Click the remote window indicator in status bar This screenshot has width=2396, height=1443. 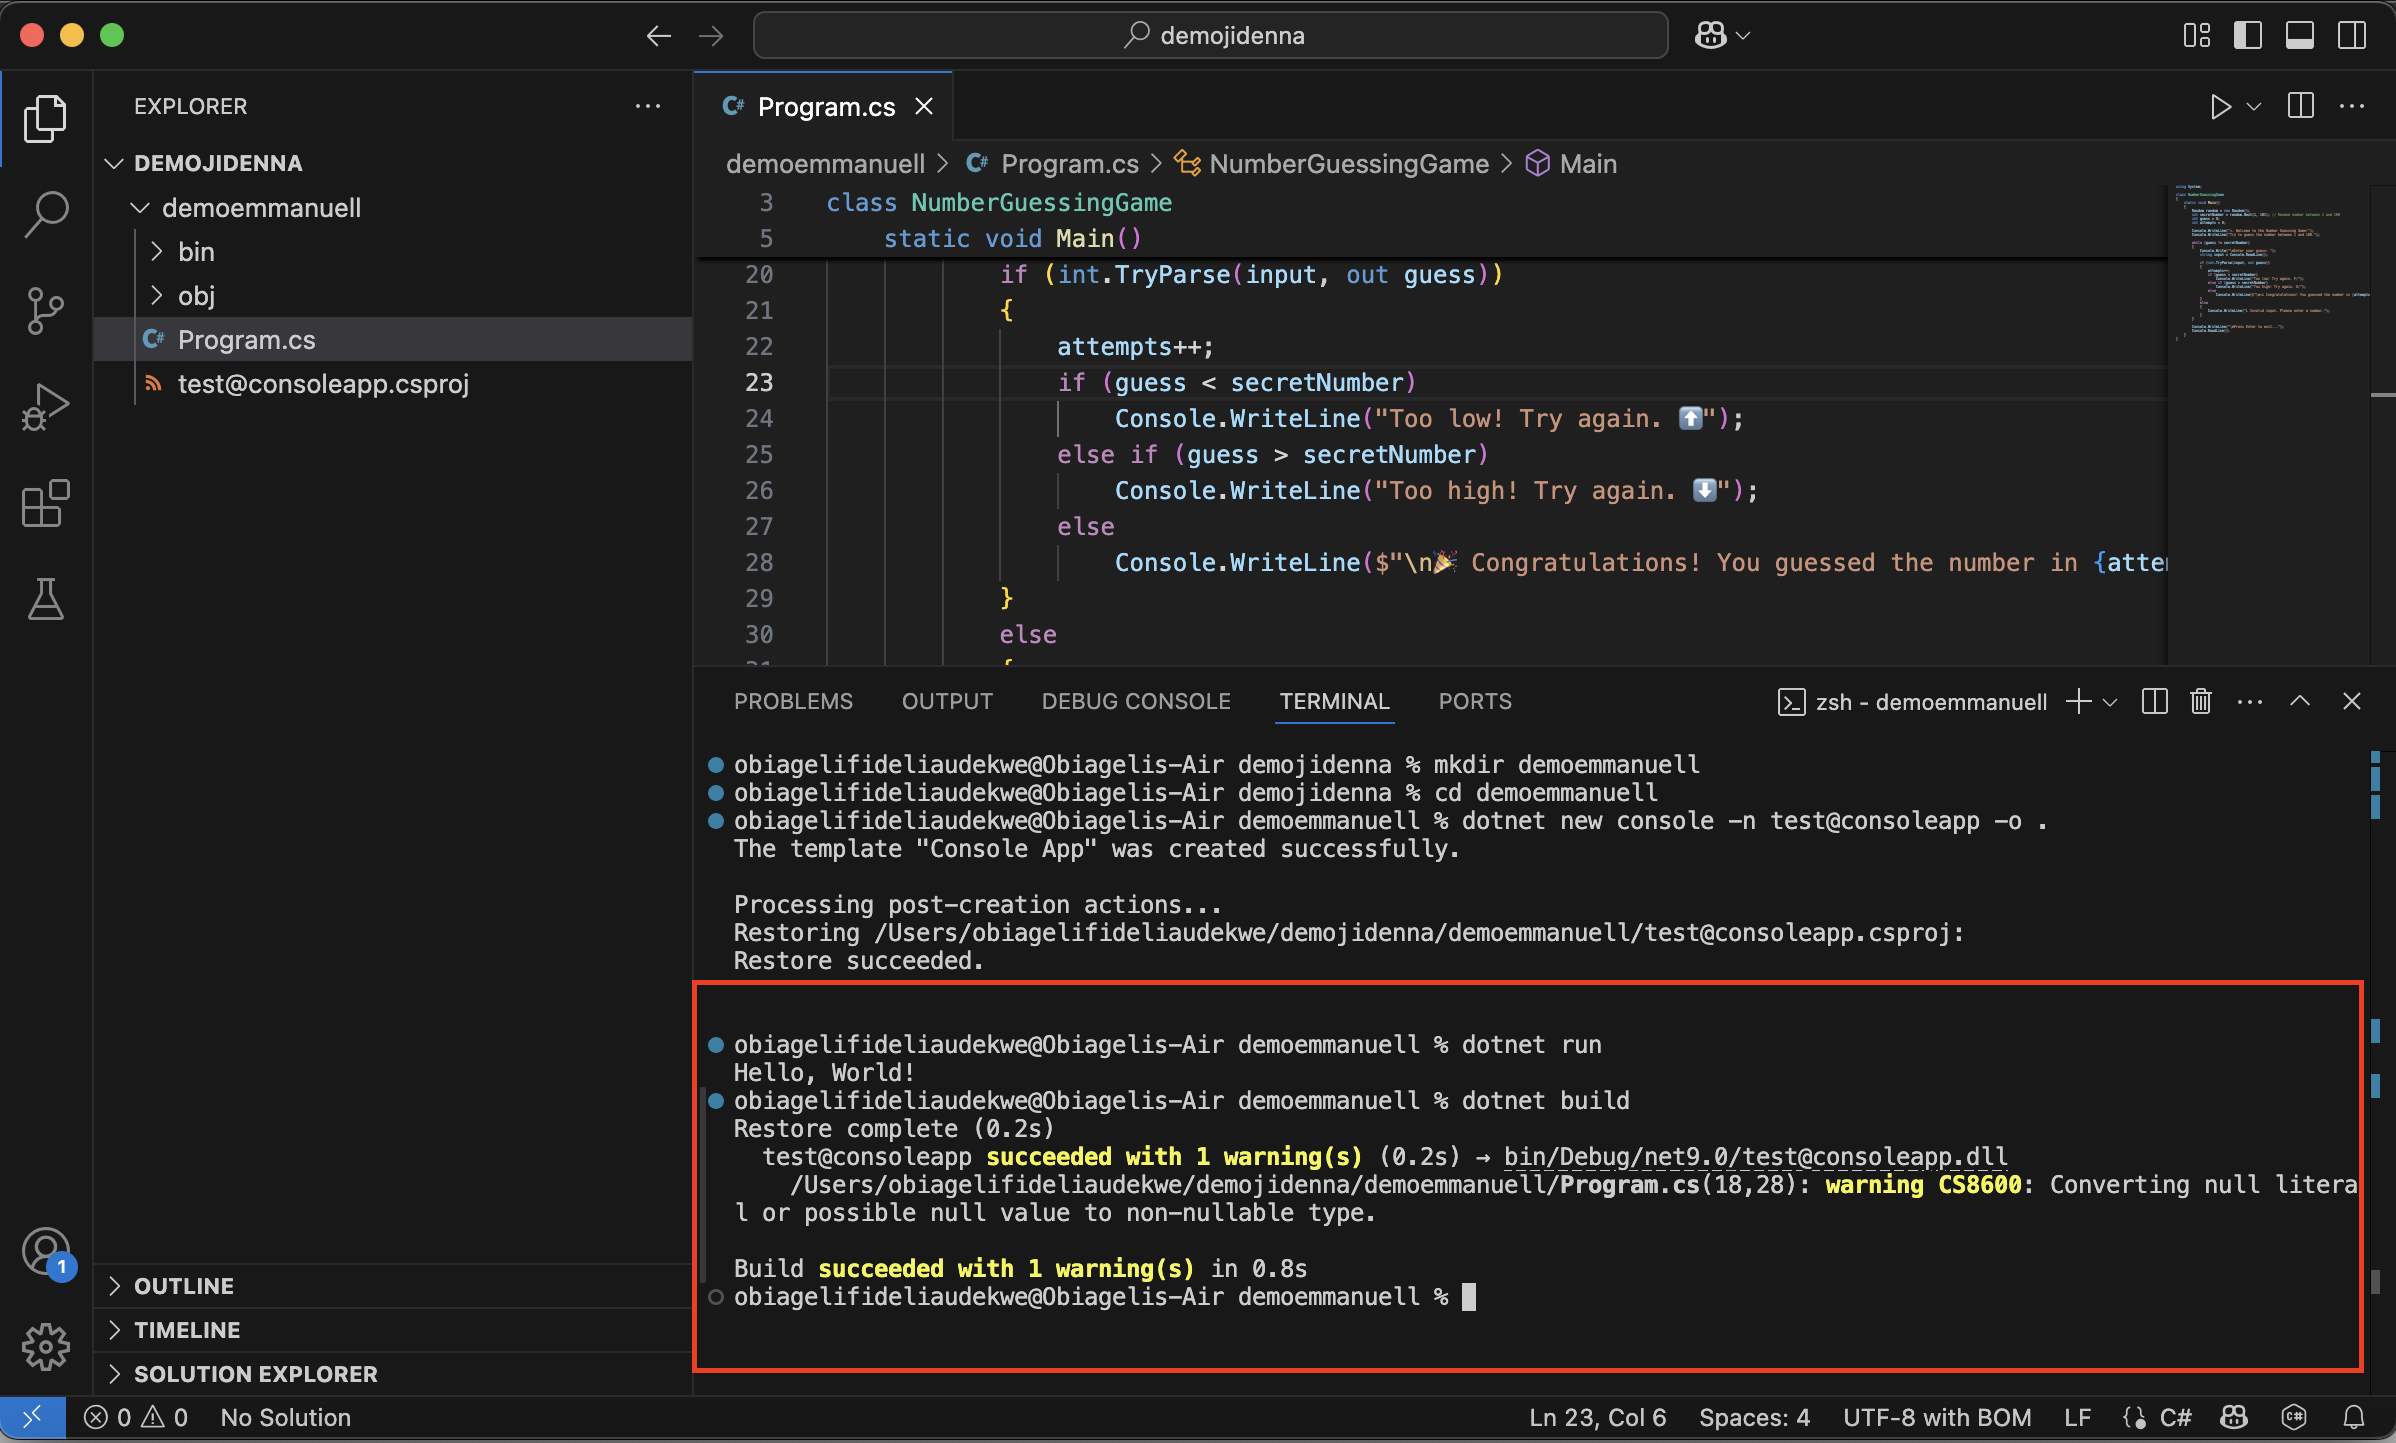tap(32, 1417)
